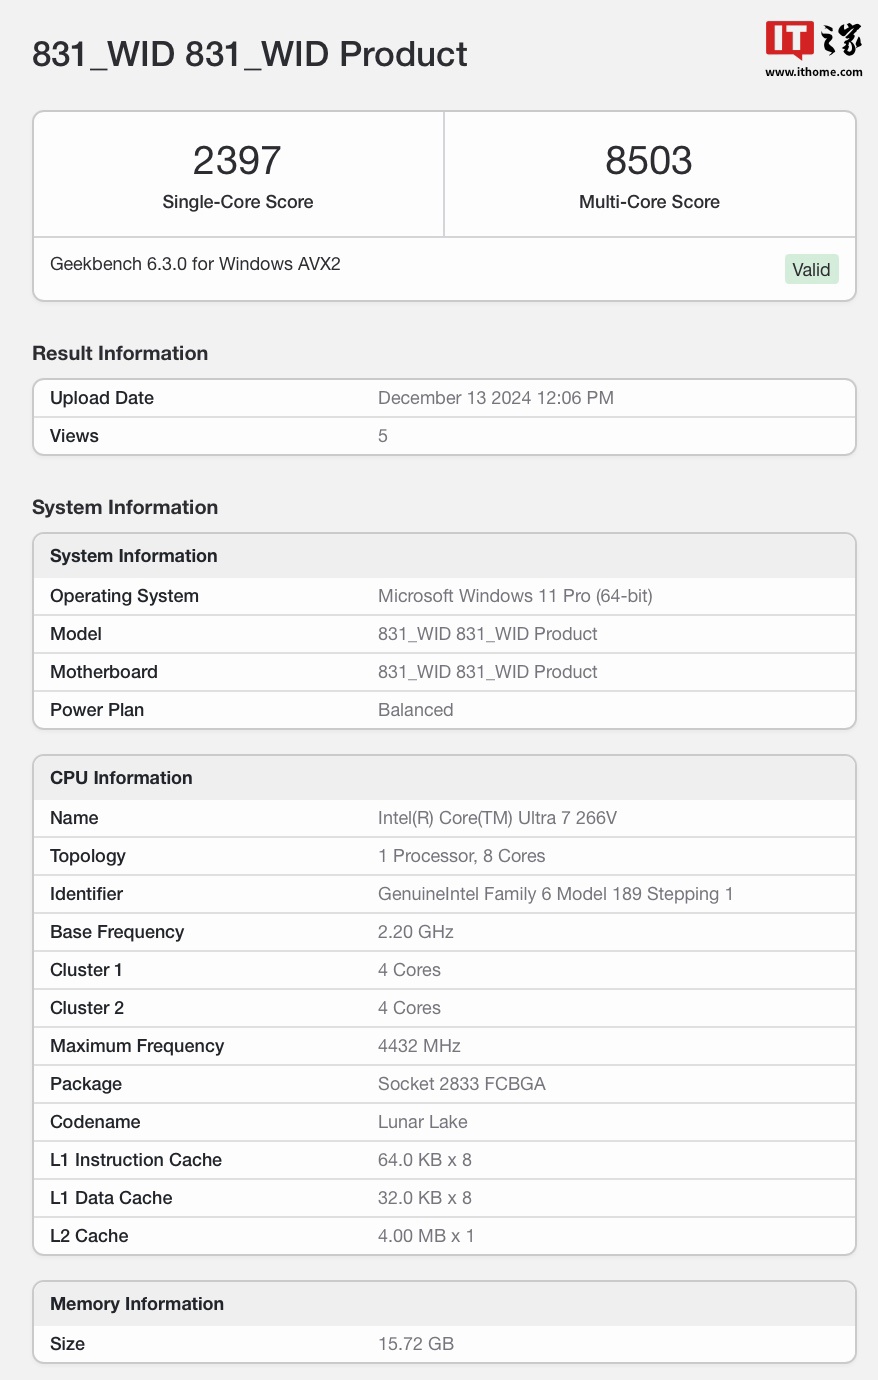Click the 2.20 GHz value
Viewport: 878px width, 1380px height.
[416, 932]
